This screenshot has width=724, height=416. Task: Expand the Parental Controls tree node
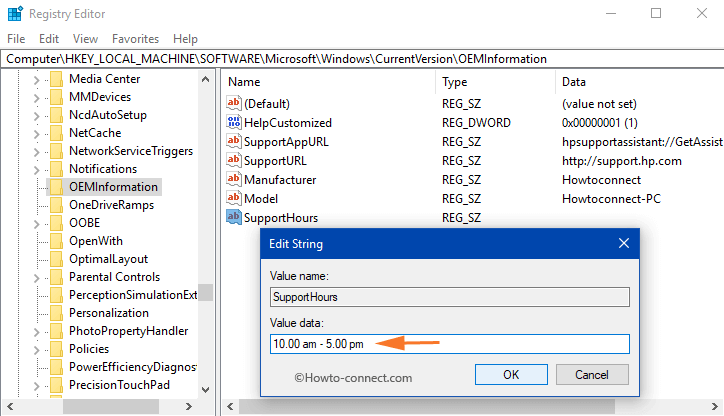(x=36, y=278)
